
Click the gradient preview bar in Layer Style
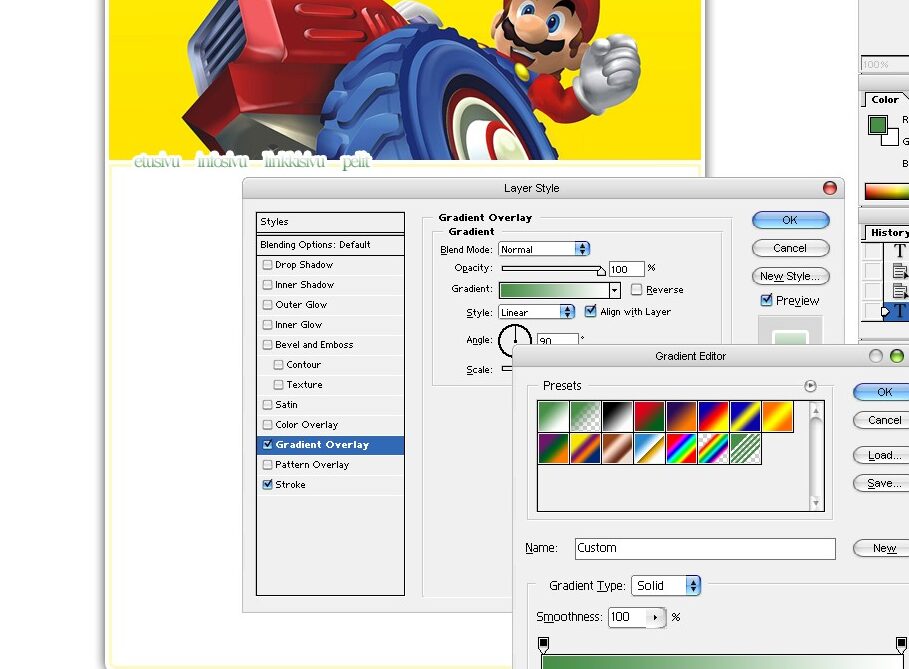click(x=554, y=290)
